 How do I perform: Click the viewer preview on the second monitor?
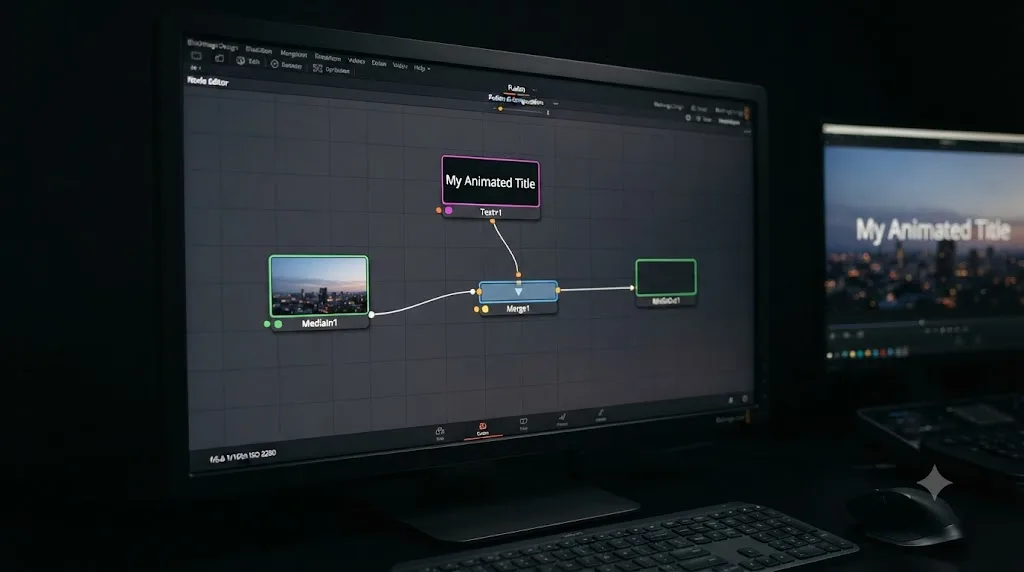click(923, 230)
